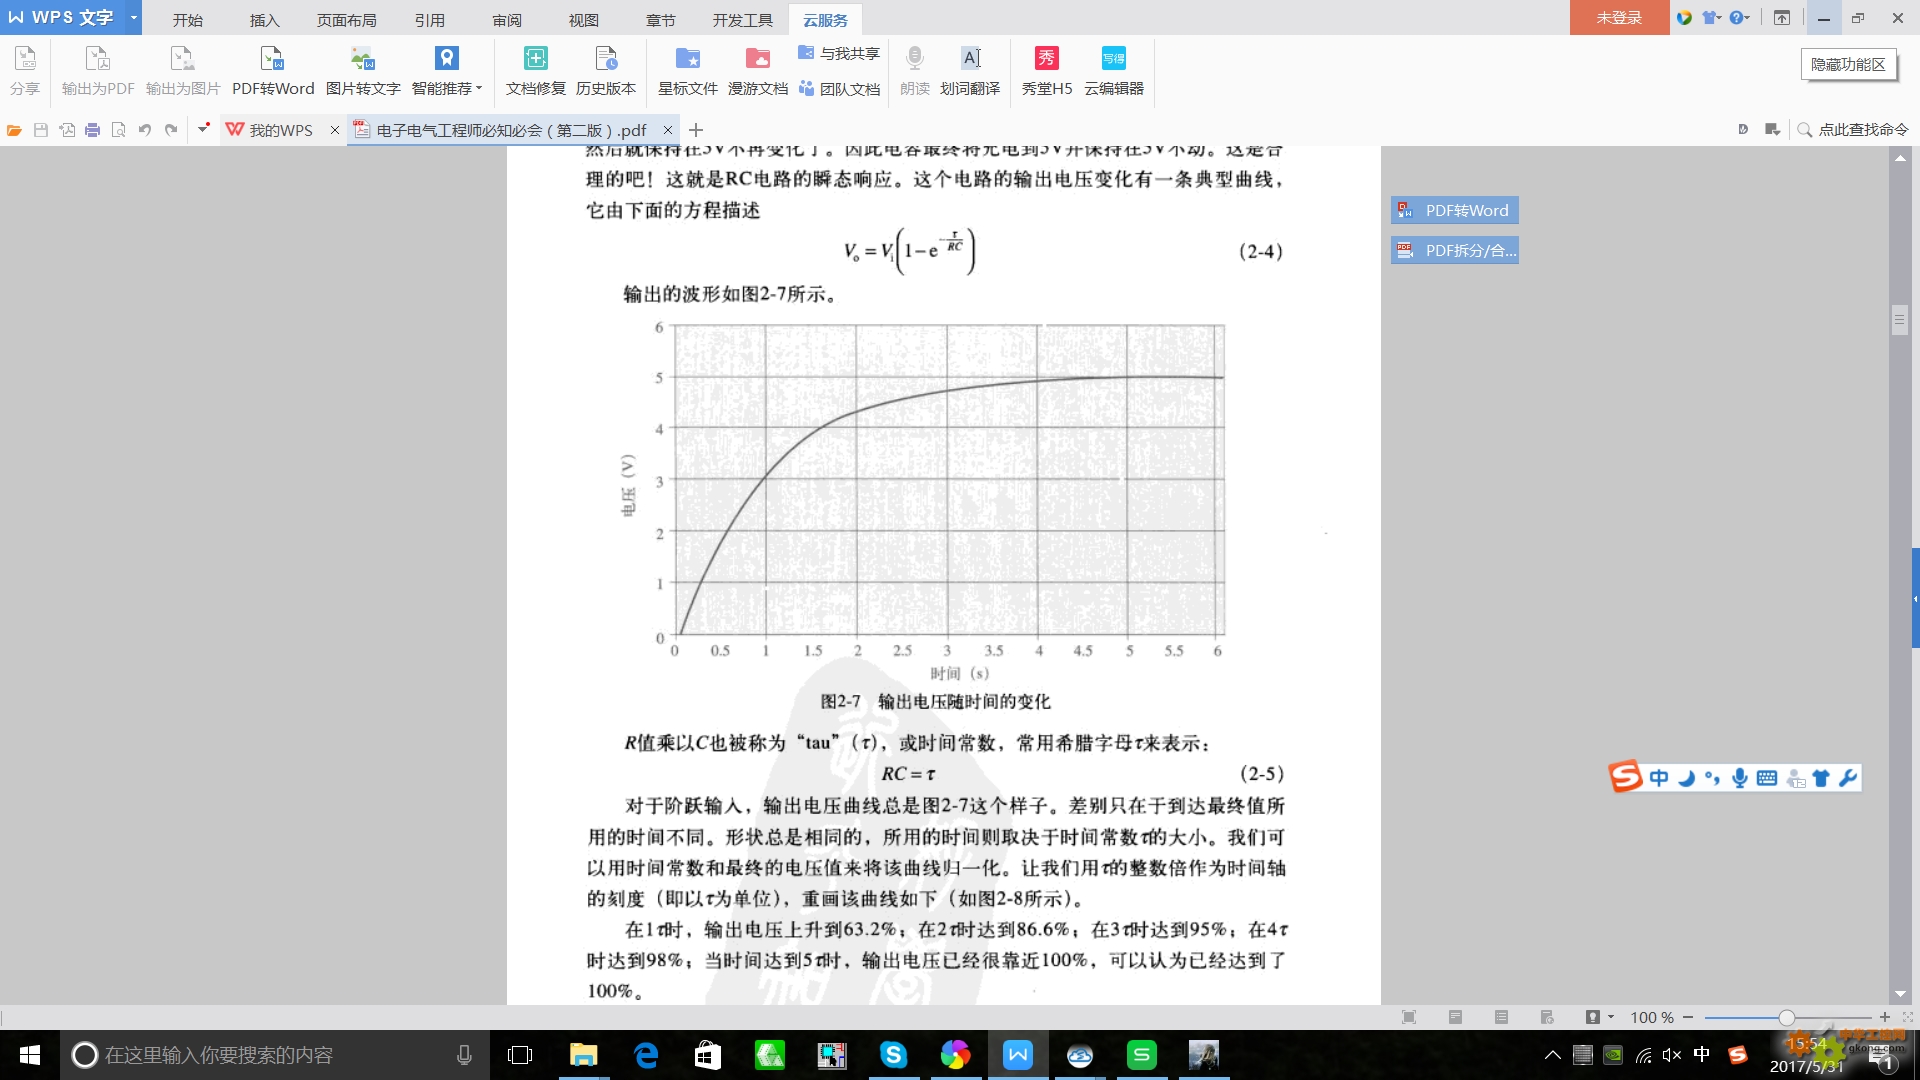Click vertical scrollbar up arrow
The height and width of the screenshot is (1080, 1920).
click(1900, 158)
